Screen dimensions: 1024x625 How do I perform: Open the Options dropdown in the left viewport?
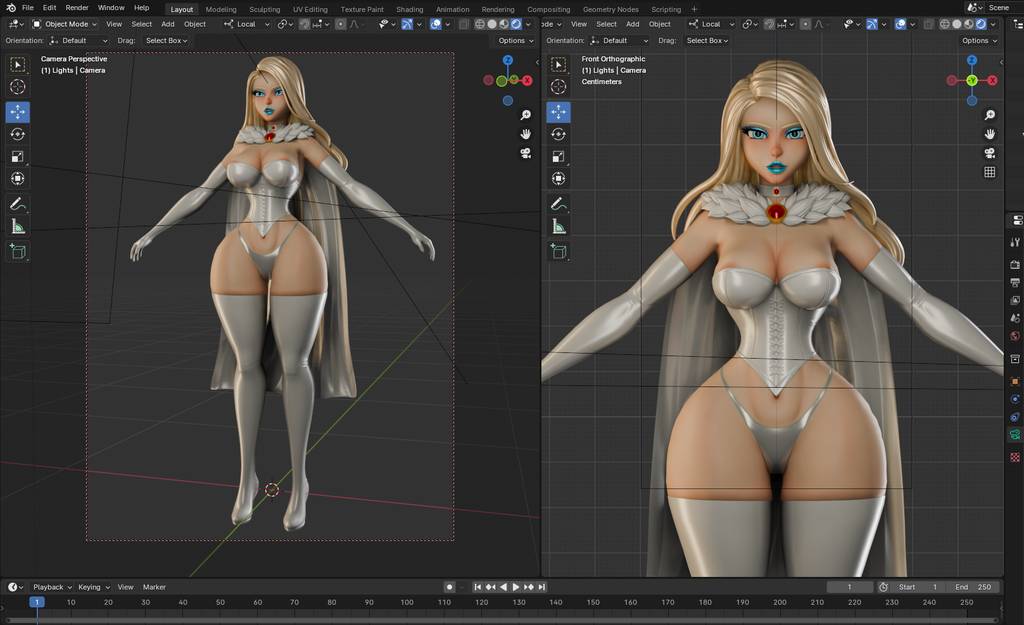coord(515,41)
